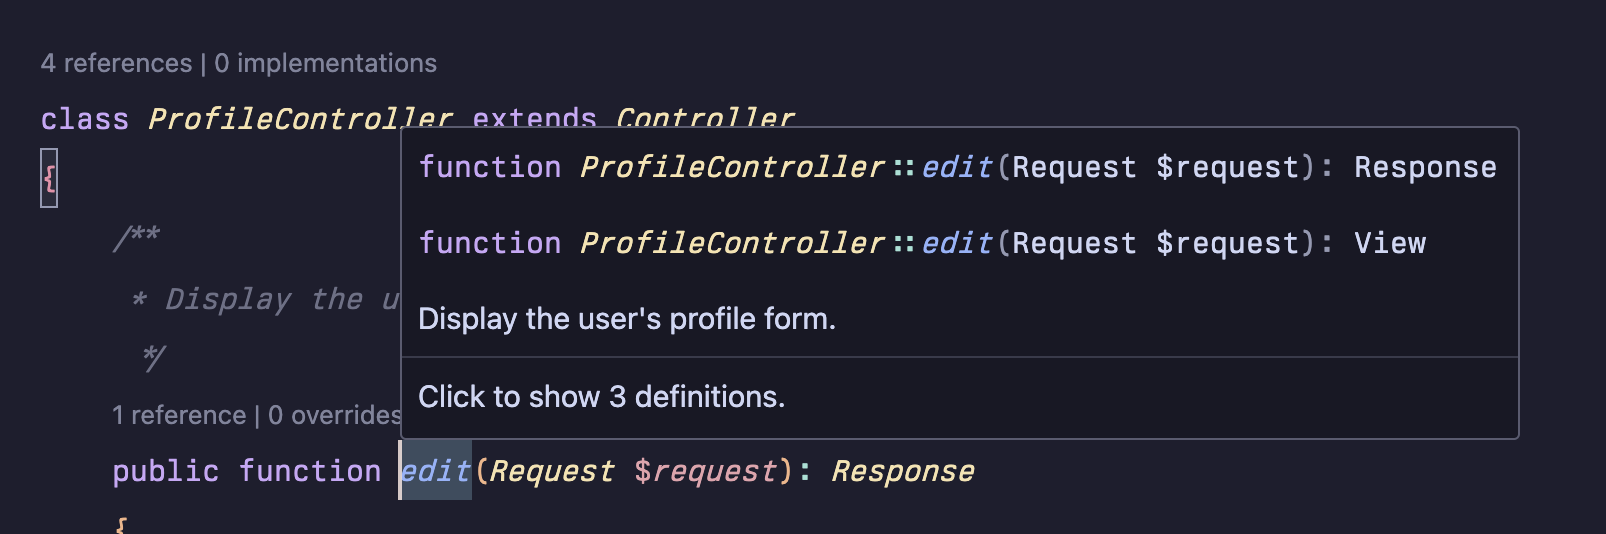Click the "0 overrides" code lens

pyautogui.click(x=334, y=415)
